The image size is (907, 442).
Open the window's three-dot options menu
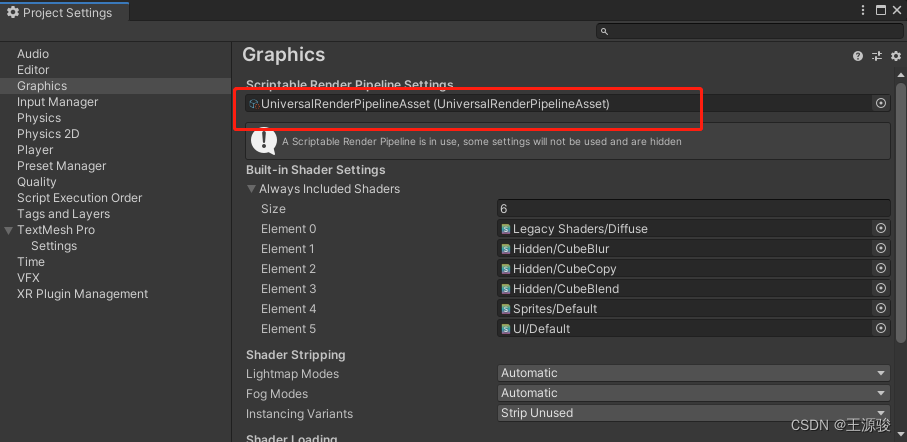tap(863, 10)
